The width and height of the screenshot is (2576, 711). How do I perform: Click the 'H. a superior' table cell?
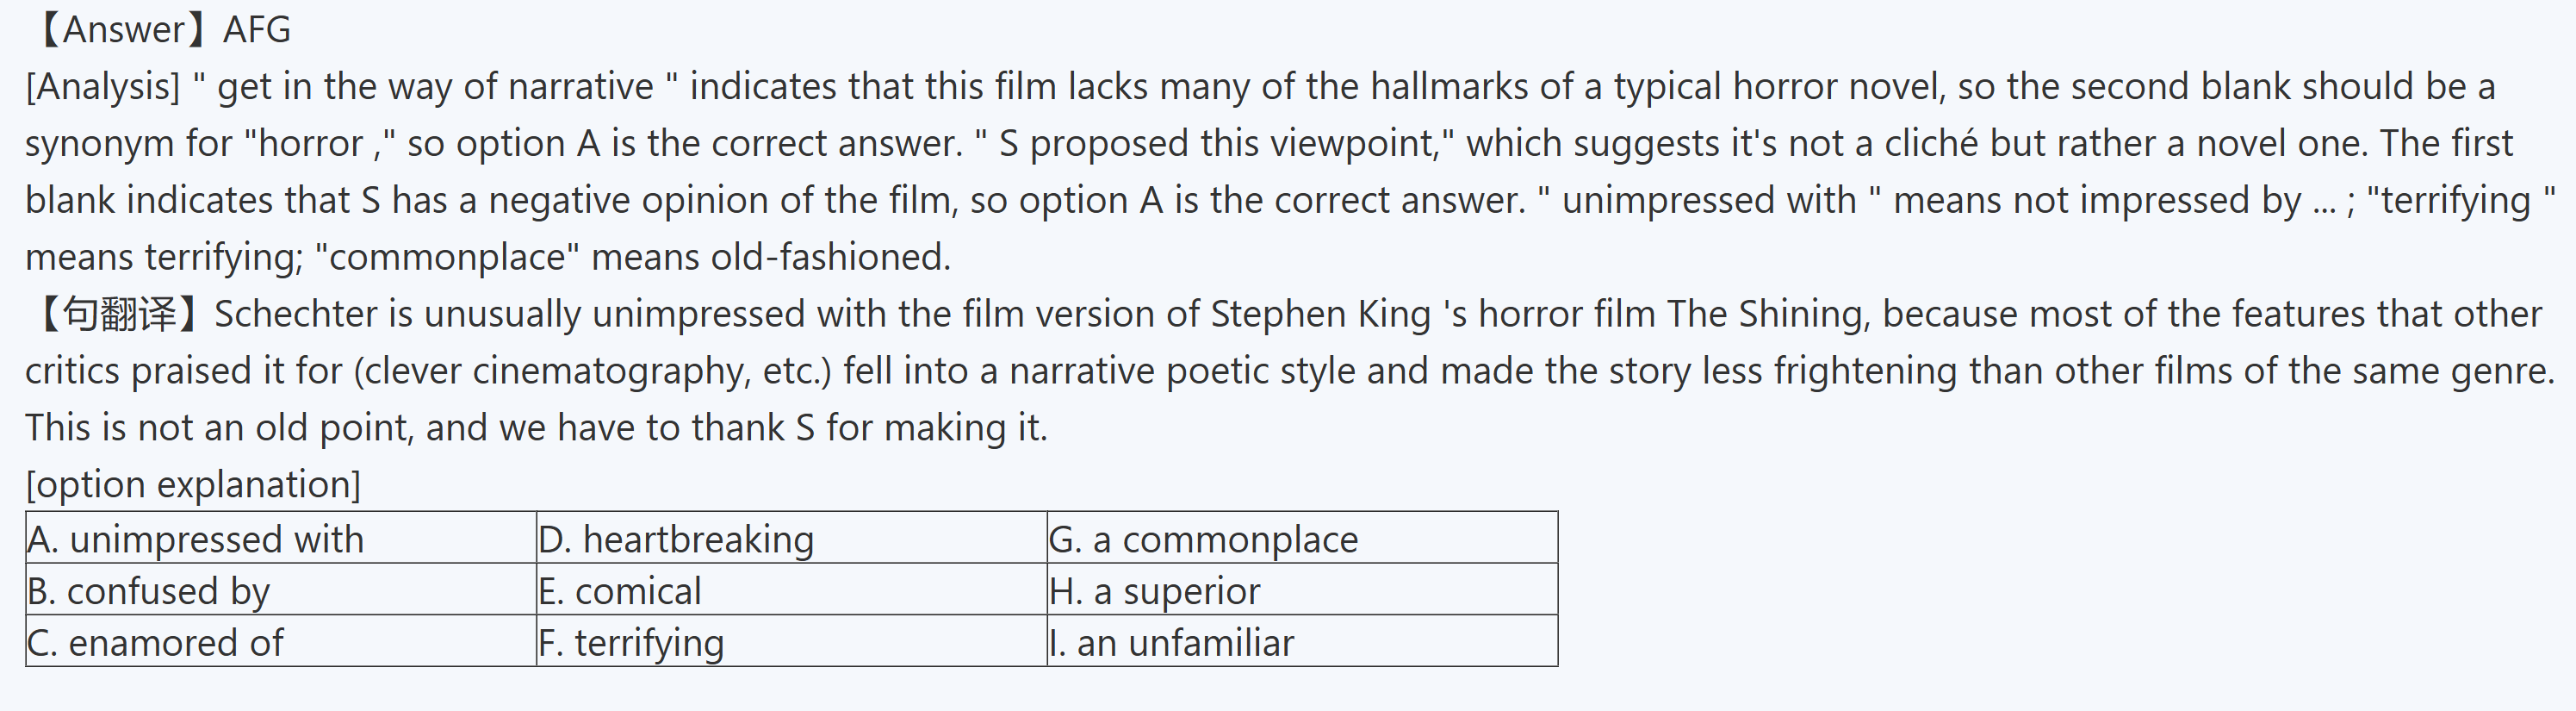click(x=1302, y=591)
